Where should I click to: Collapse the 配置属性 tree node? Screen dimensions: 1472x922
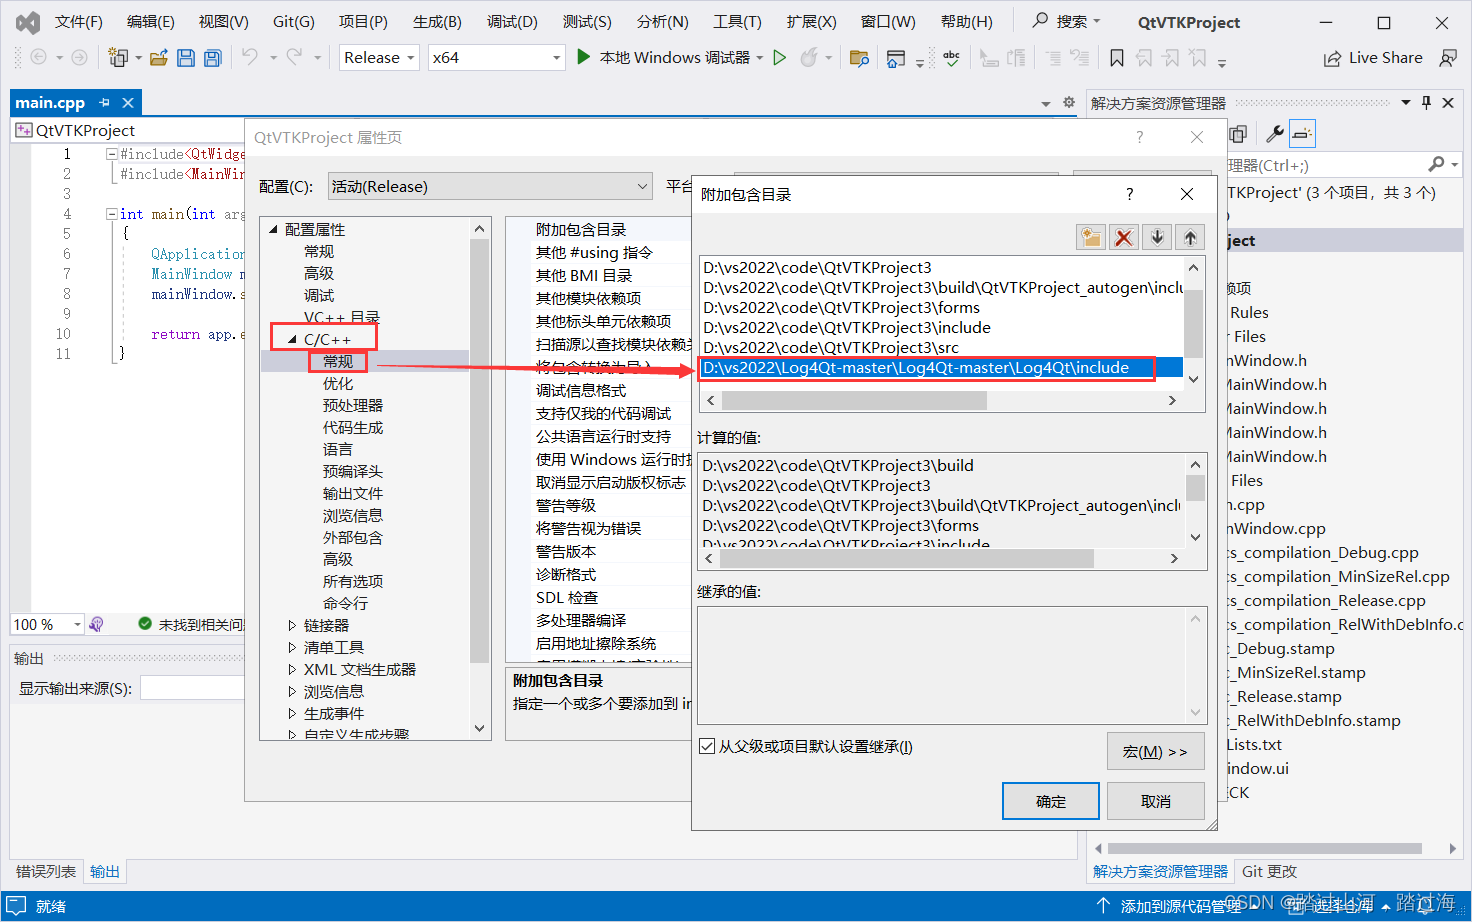[273, 229]
